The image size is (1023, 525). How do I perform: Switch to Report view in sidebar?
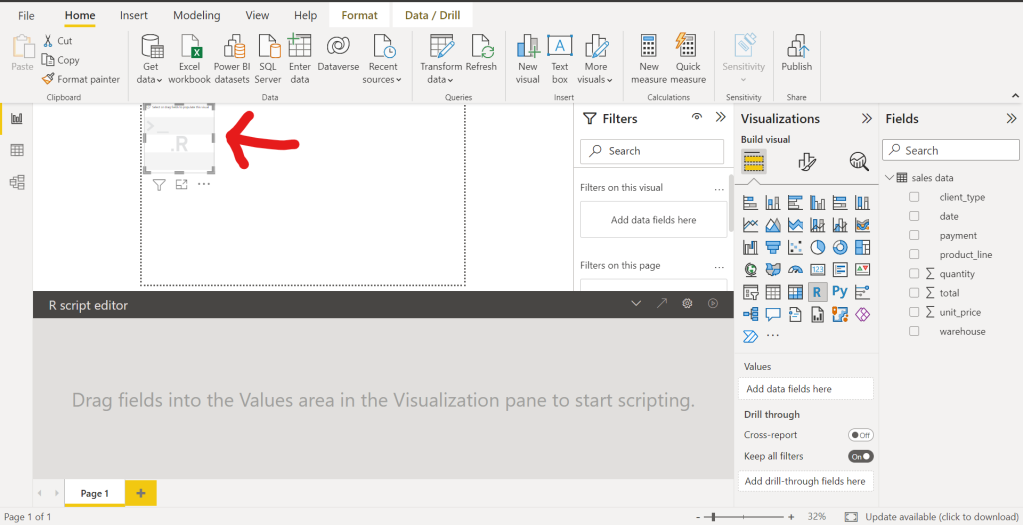coord(17,119)
